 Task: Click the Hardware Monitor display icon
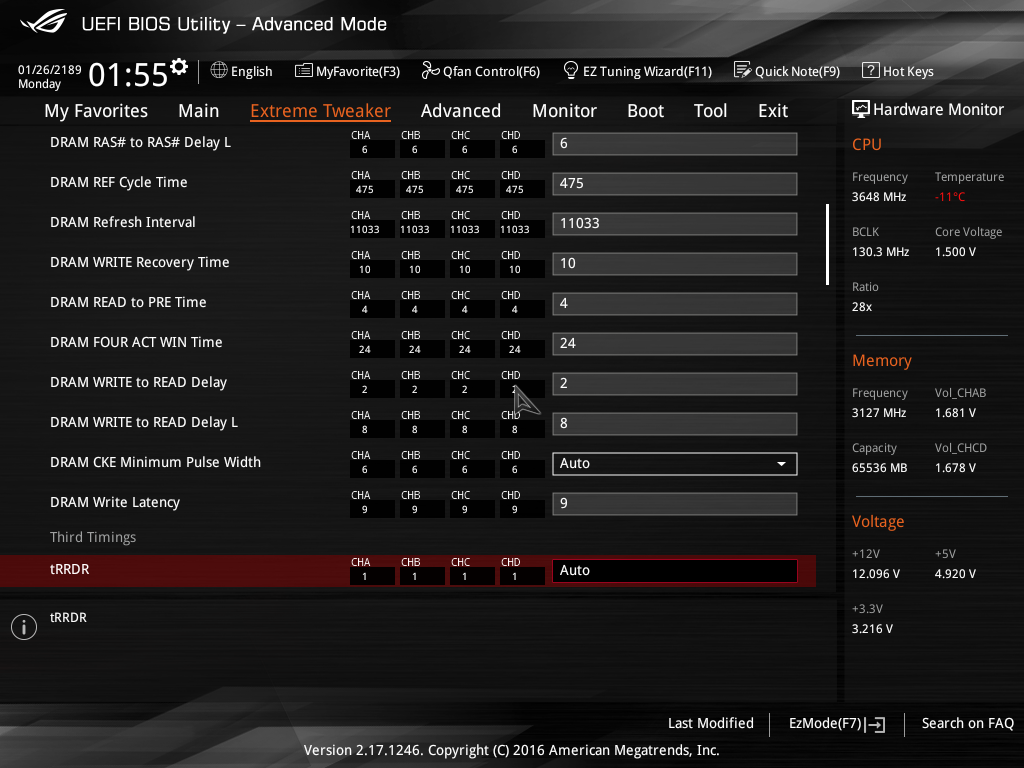(860, 110)
